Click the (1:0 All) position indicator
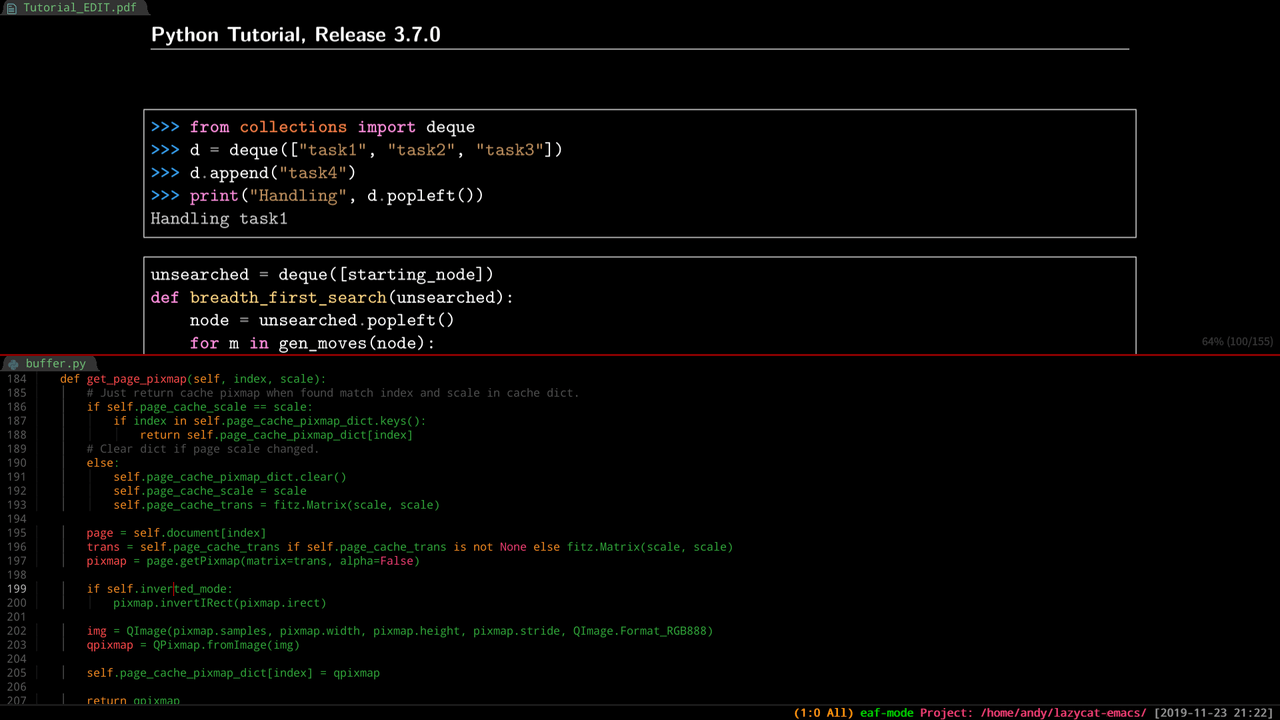 [824, 713]
